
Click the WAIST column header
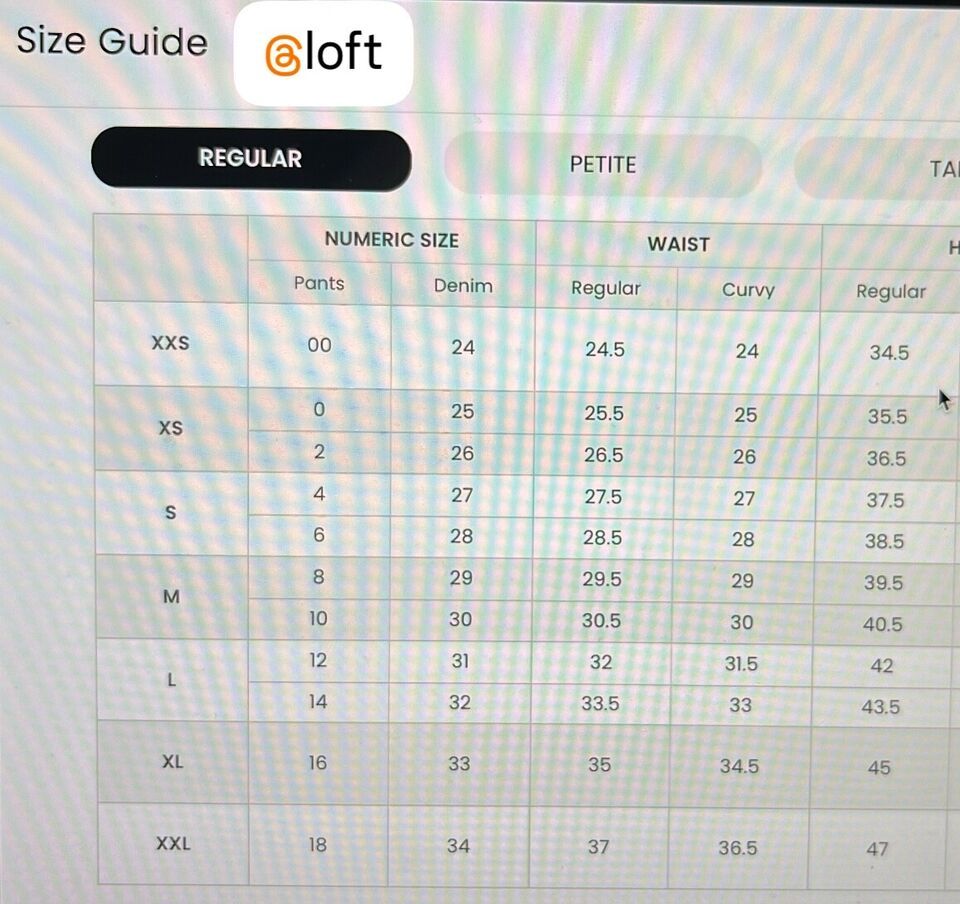678,244
